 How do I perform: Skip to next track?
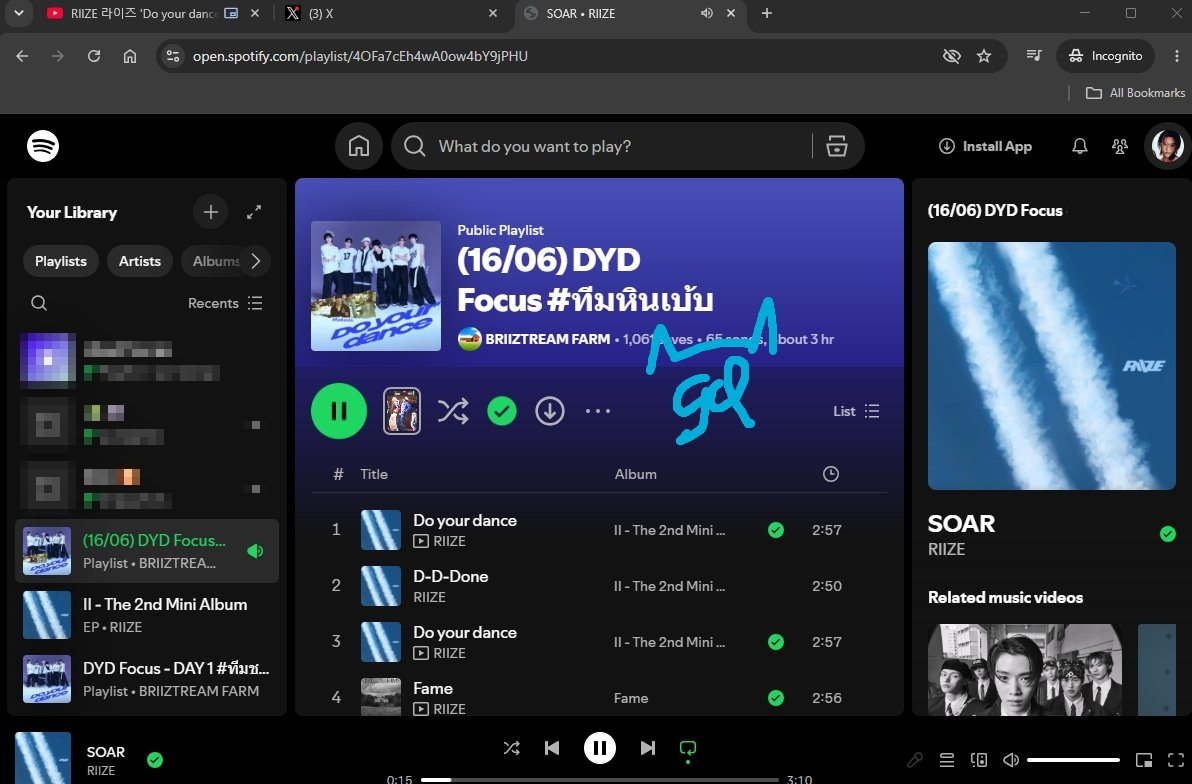(x=648, y=748)
